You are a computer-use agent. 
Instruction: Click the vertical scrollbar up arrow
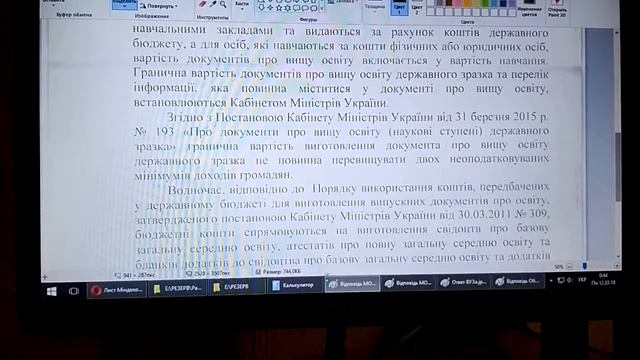(x=617, y=33)
